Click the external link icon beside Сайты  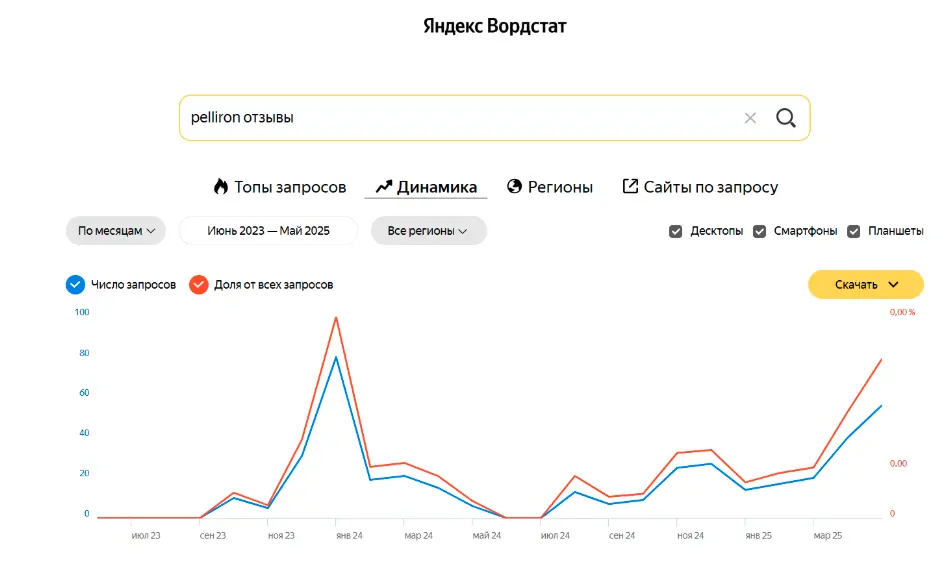[630, 186]
